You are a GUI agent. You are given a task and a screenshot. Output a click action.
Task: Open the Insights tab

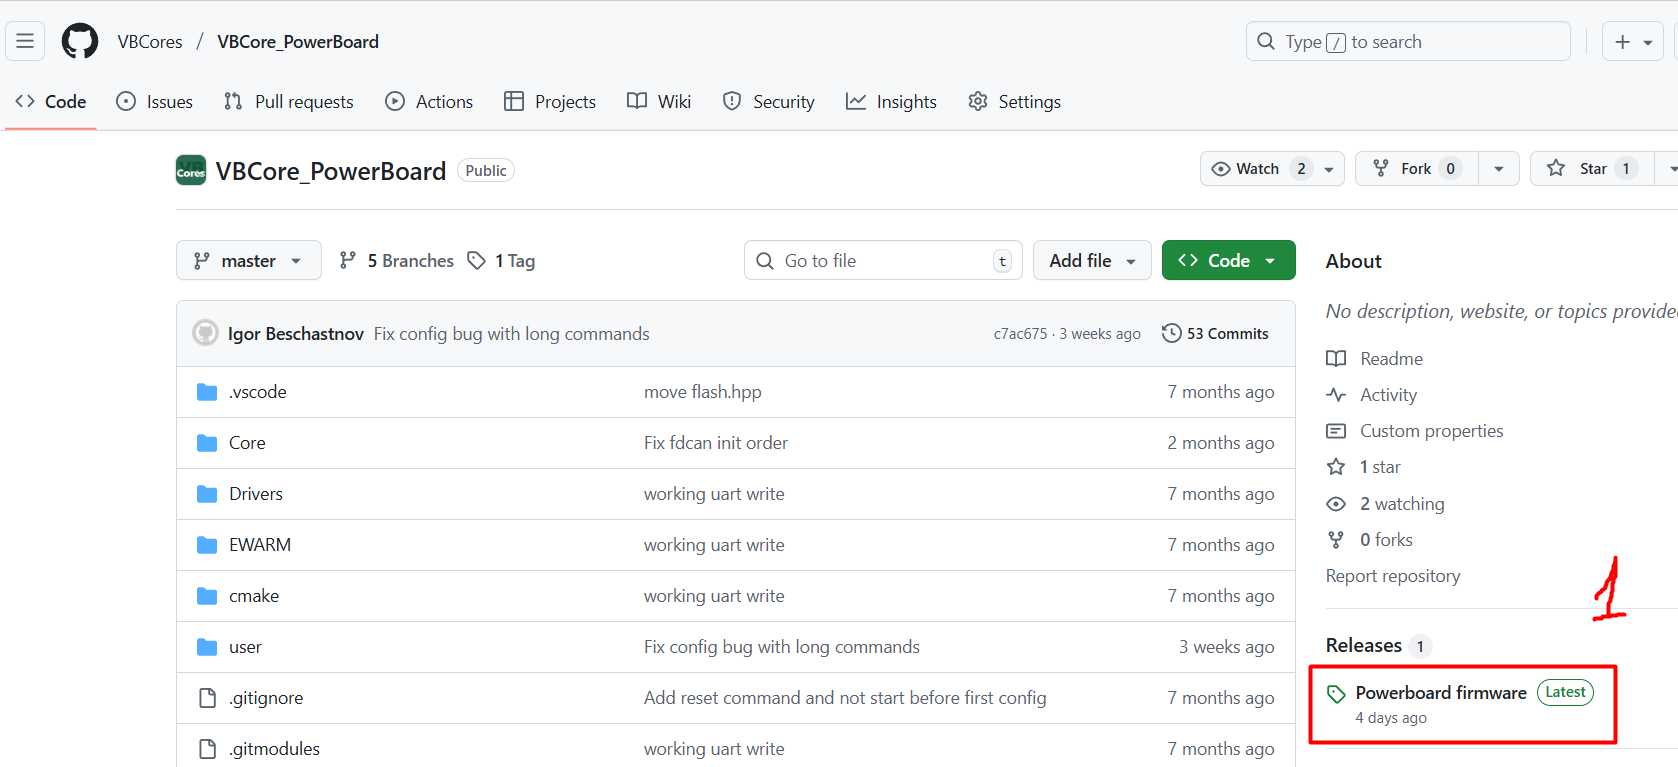891,102
